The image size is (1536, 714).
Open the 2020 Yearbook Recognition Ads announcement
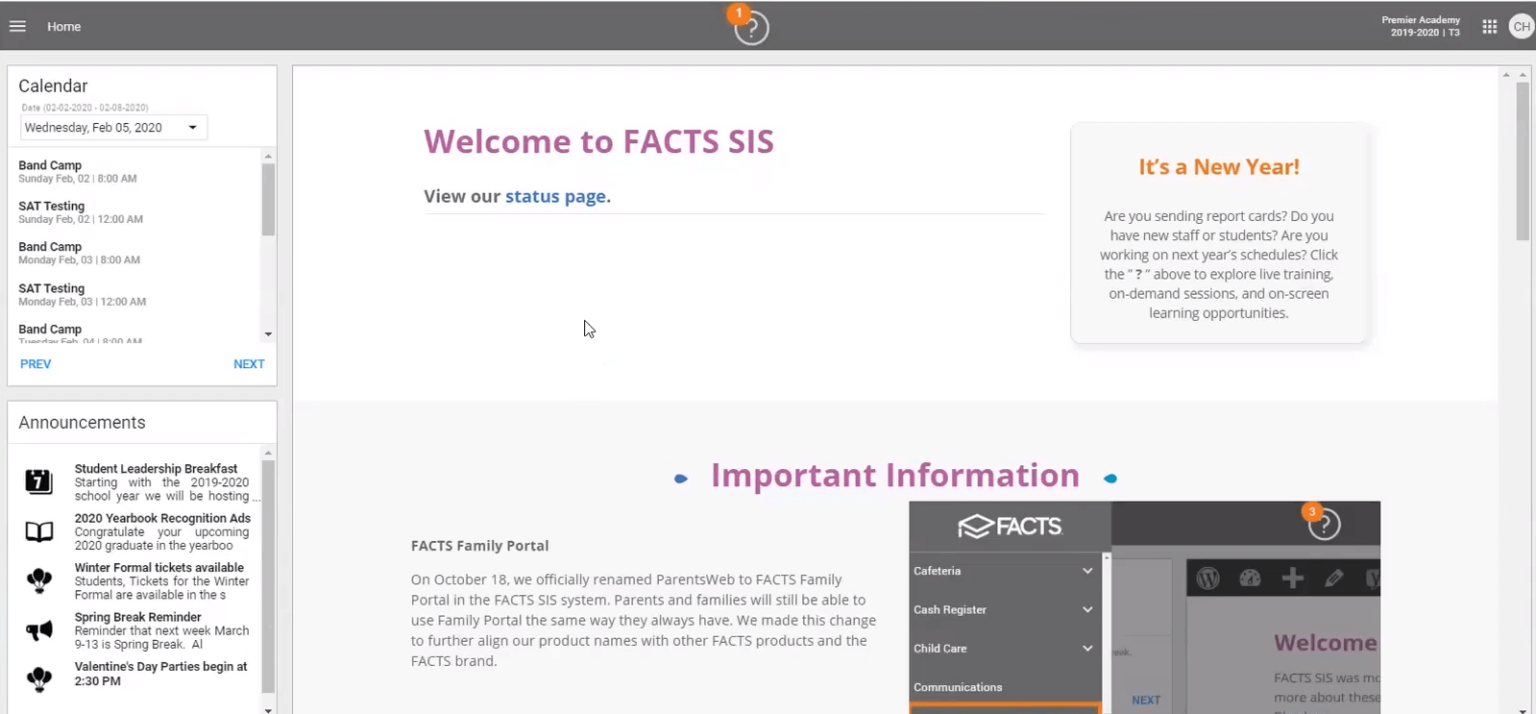pyautogui.click(x=162, y=523)
